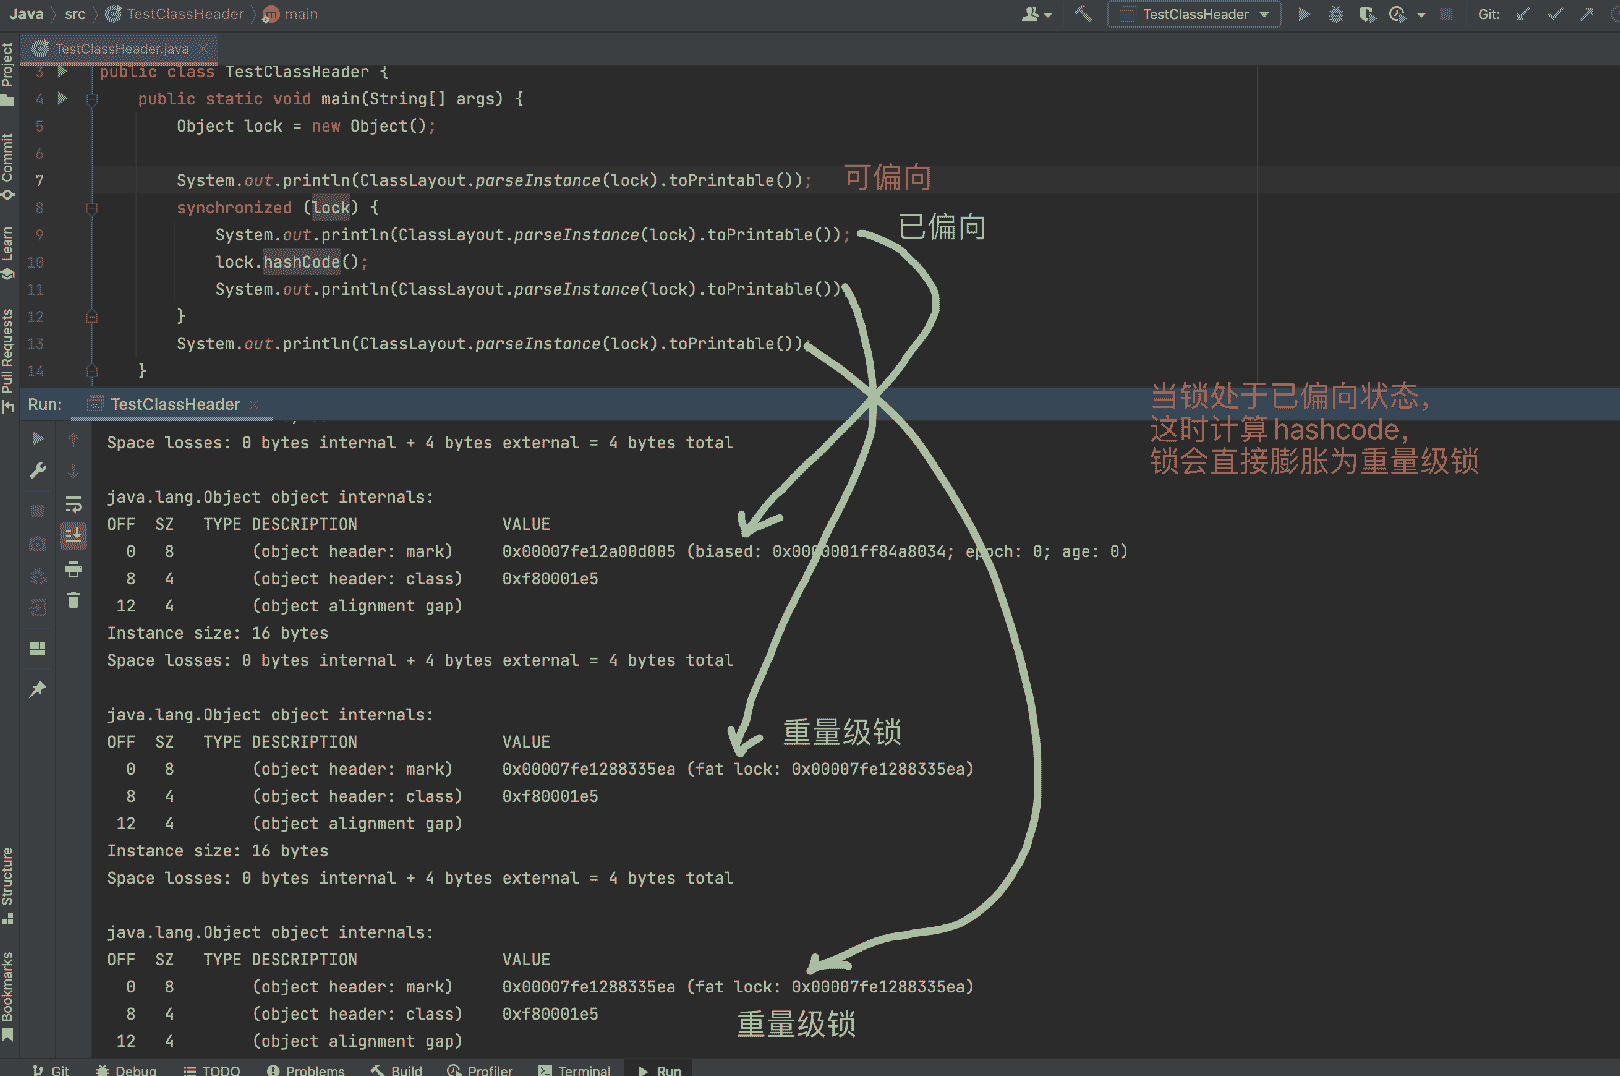Close TestClassHeader Run panel tab
The width and height of the screenshot is (1620, 1076).
point(254,404)
